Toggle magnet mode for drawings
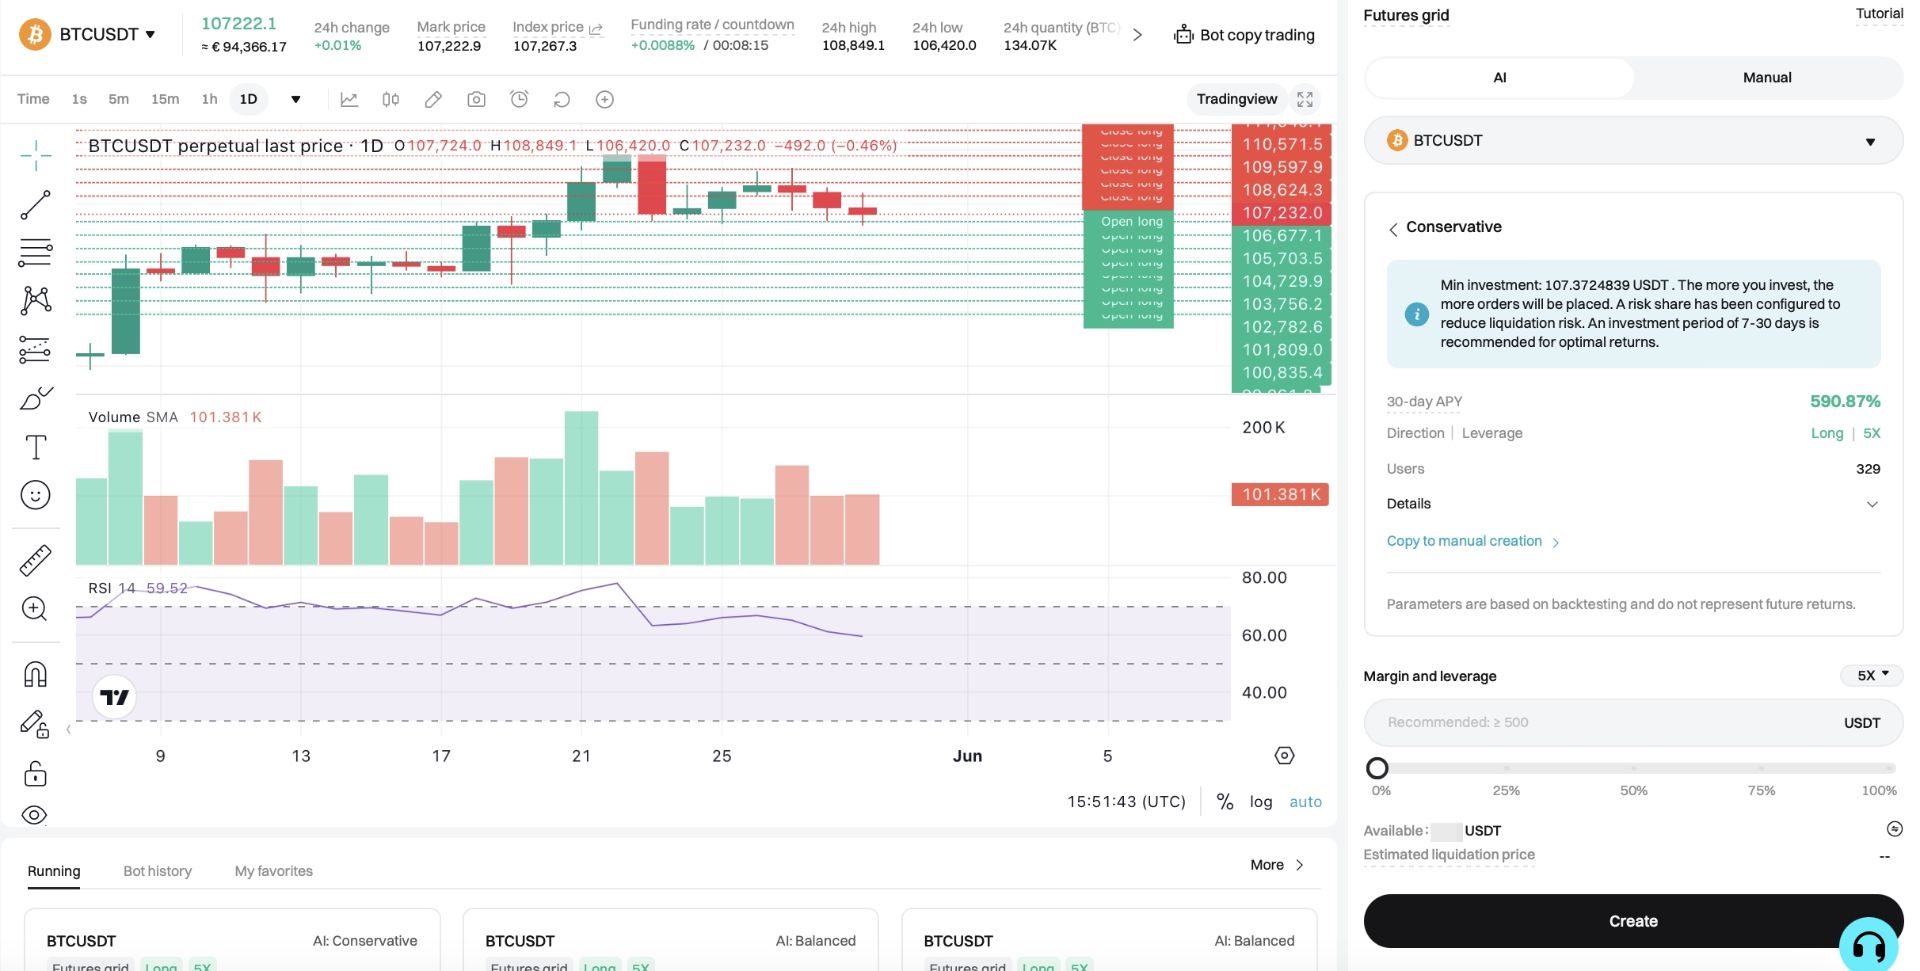Viewport: 1920px width, 971px height. (35, 674)
